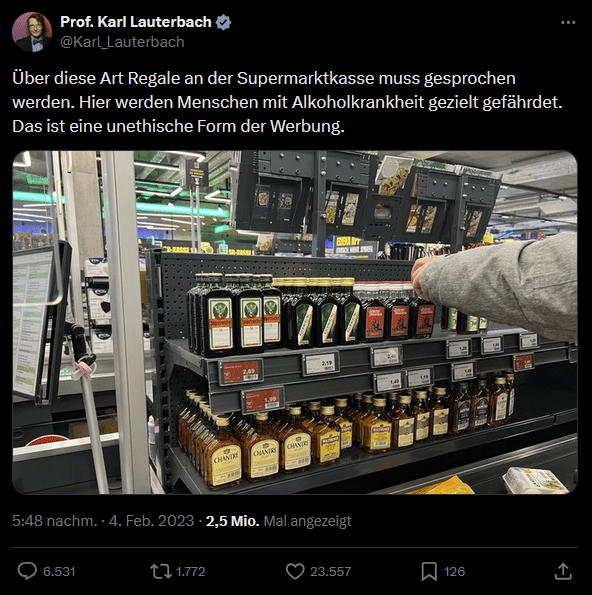Click the share upload arrow icon
The width and height of the screenshot is (592, 595).
click(x=563, y=571)
